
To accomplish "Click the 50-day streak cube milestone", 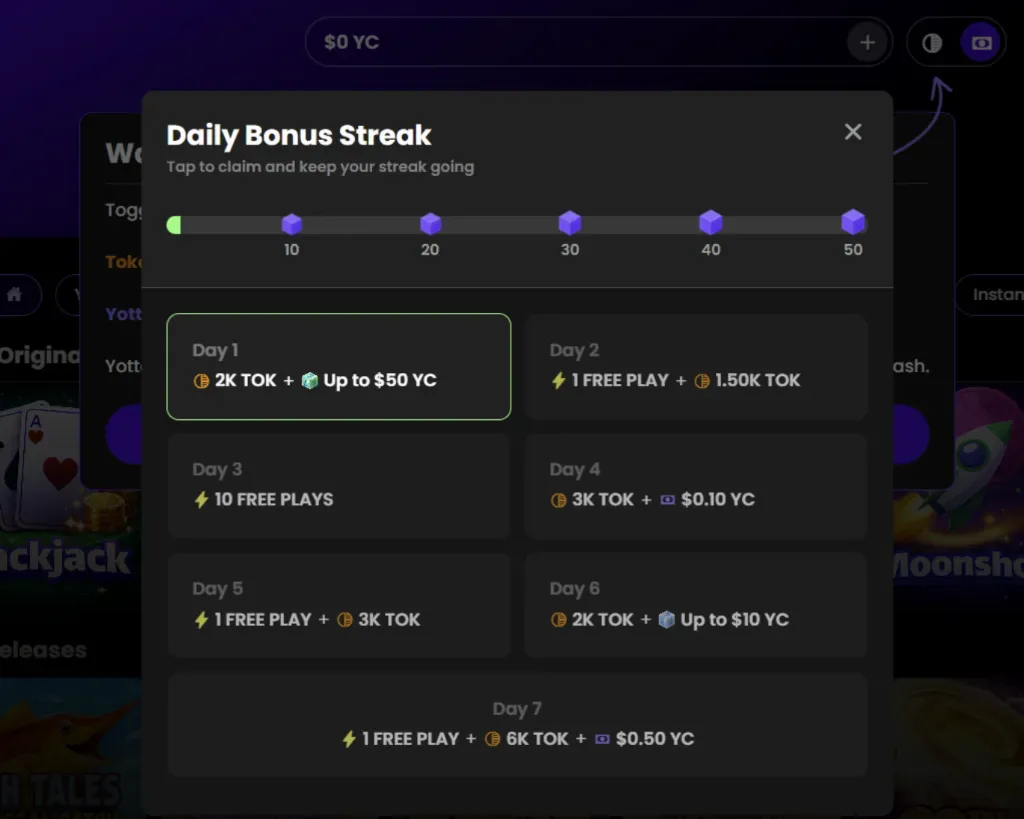I will pyautogui.click(x=852, y=222).
